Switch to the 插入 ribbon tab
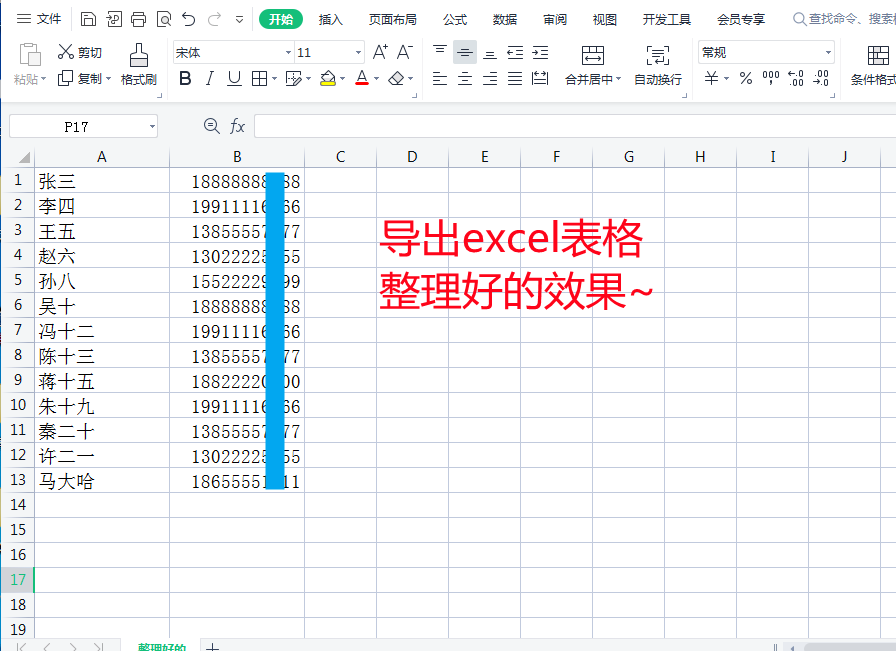The image size is (896, 651). (x=331, y=18)
